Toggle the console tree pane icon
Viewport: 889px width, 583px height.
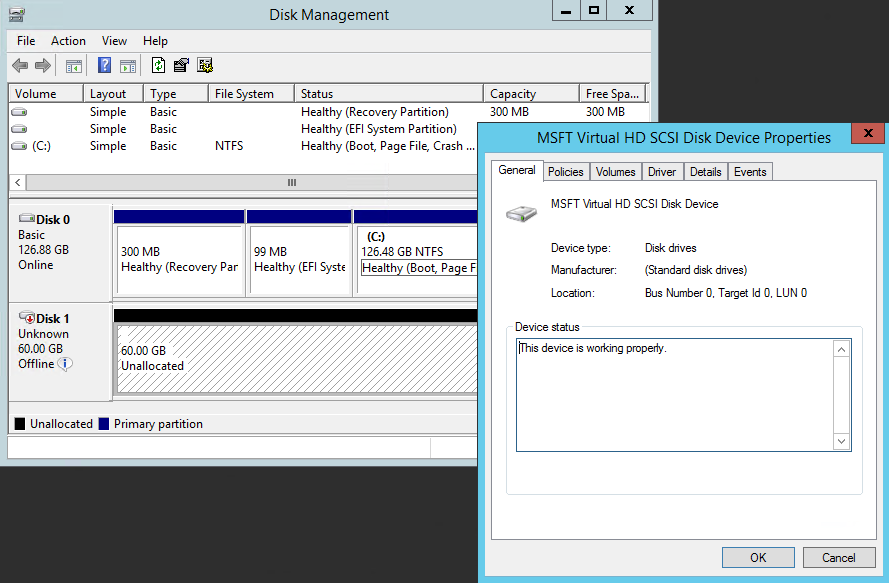[x=74, y=66]
